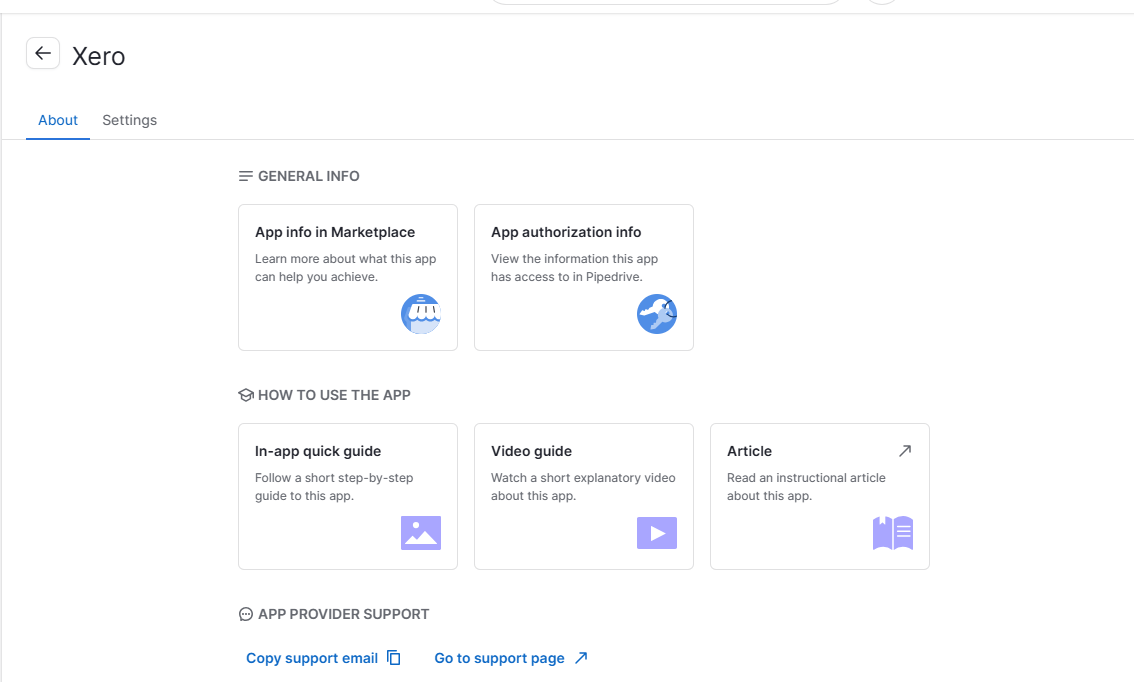This screenshot has width=1134, height=682.
Task: Open the Article card
Action: click(x=819, y=497)
